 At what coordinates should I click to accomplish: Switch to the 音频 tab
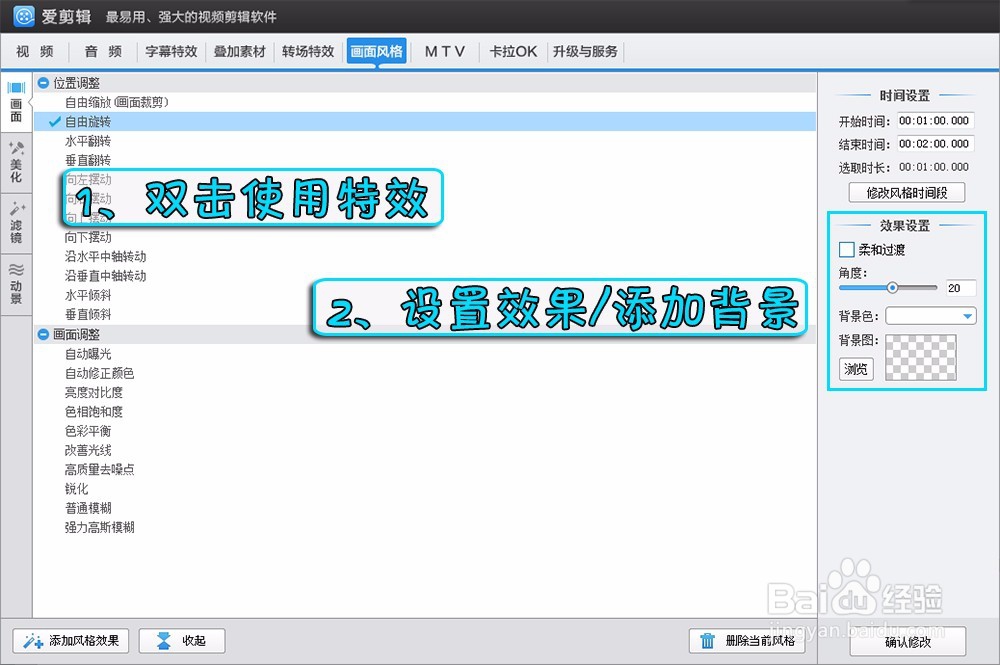(x=103, y=52)
